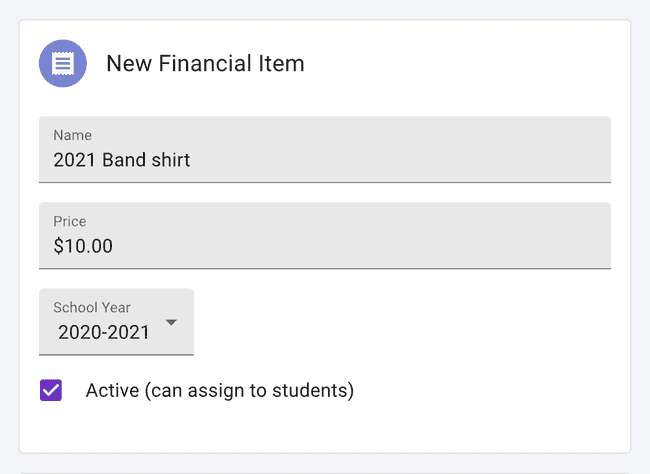Screen dimensions: 650x474
Task: Uncheck the Active checkbox
Action: point(51,390)
